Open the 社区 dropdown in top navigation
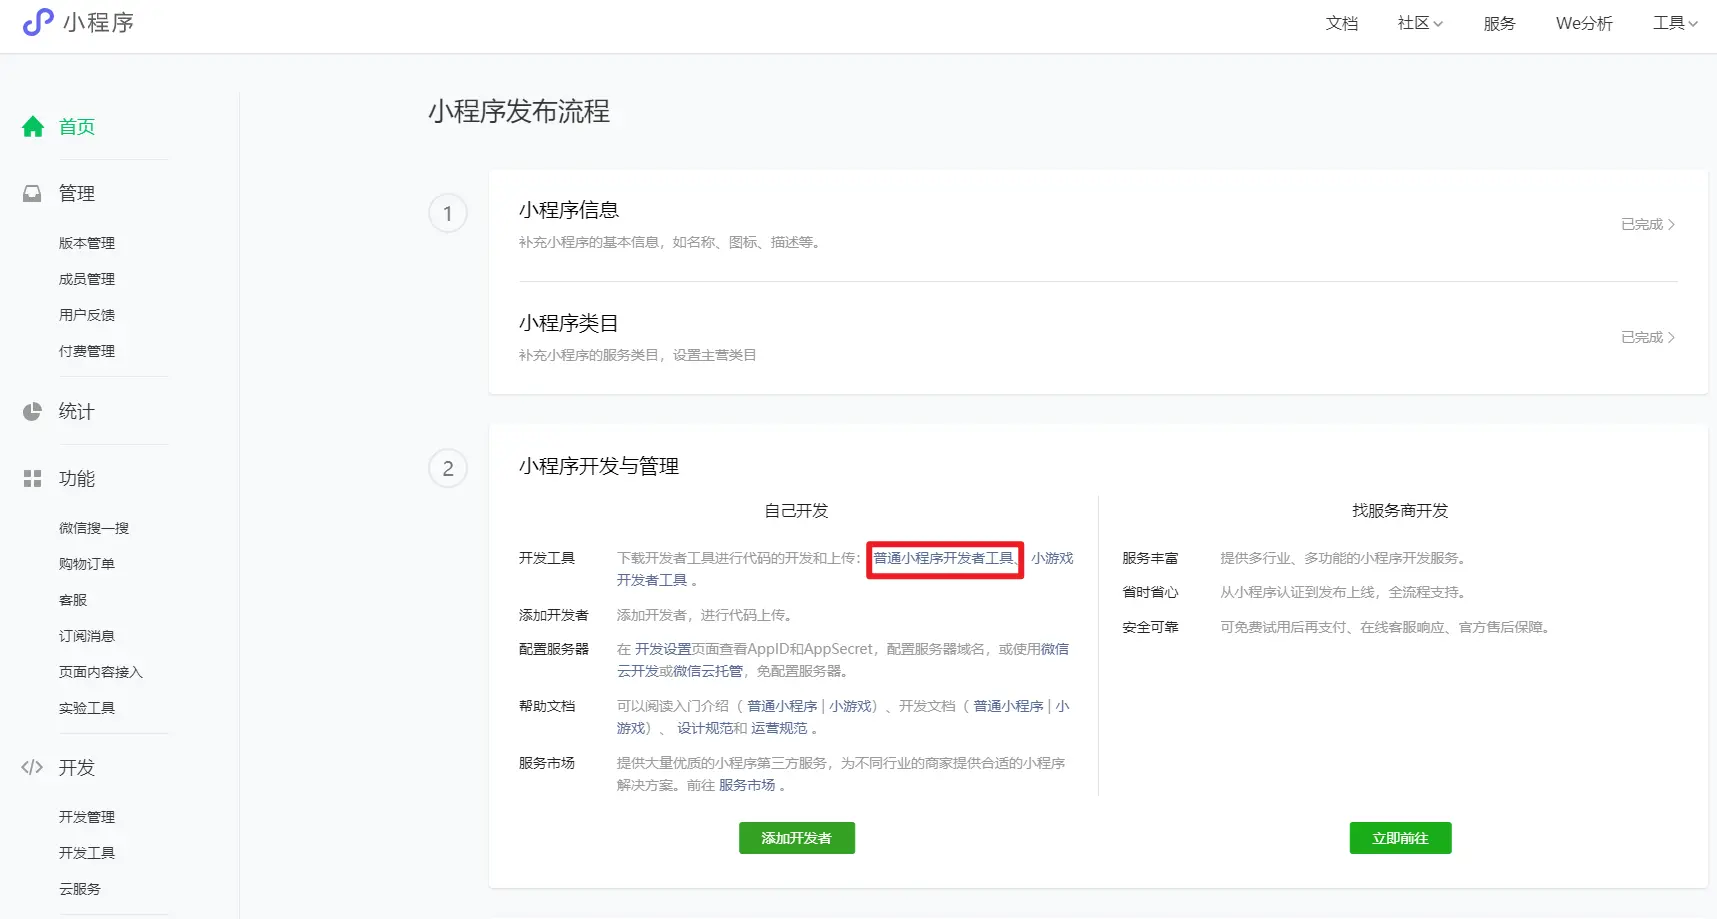This screenshot has height=919, width=1717. point(1419,23)
